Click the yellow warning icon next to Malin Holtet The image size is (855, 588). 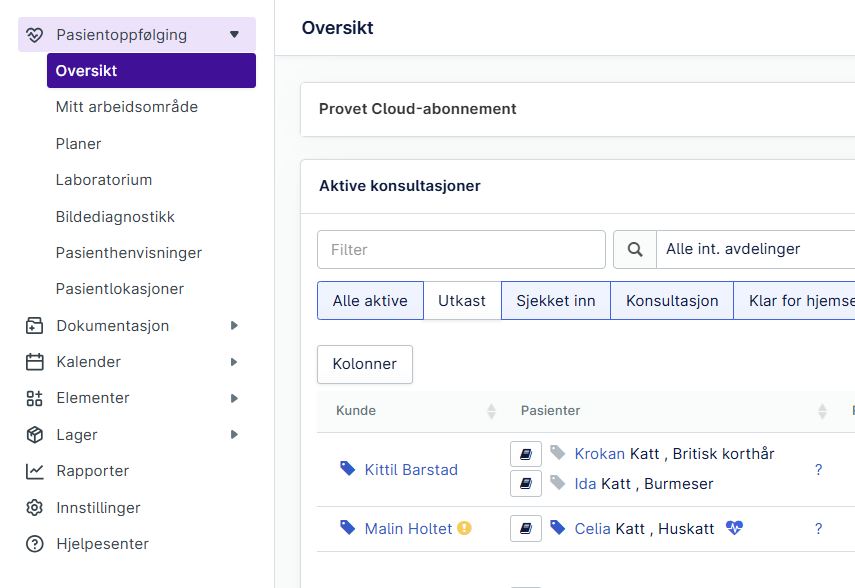pyautogui.click(x=464, y=528)
